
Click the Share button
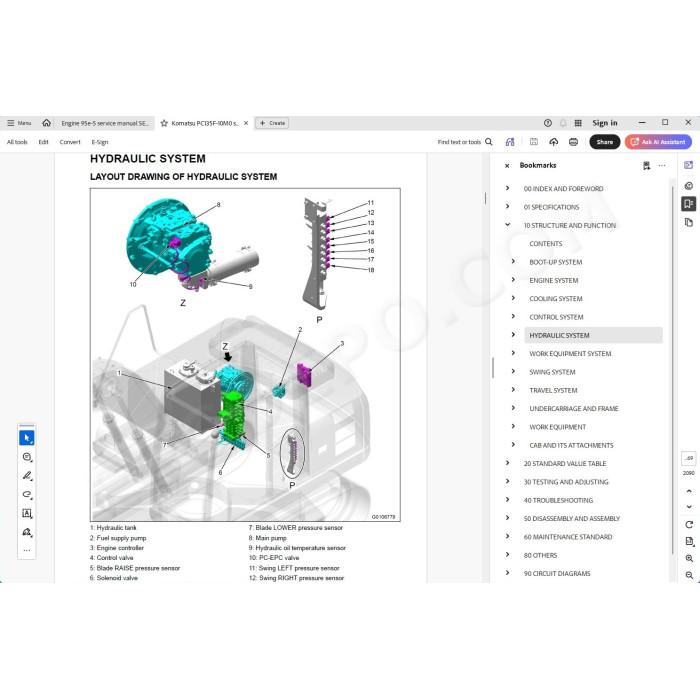point(604,142)
